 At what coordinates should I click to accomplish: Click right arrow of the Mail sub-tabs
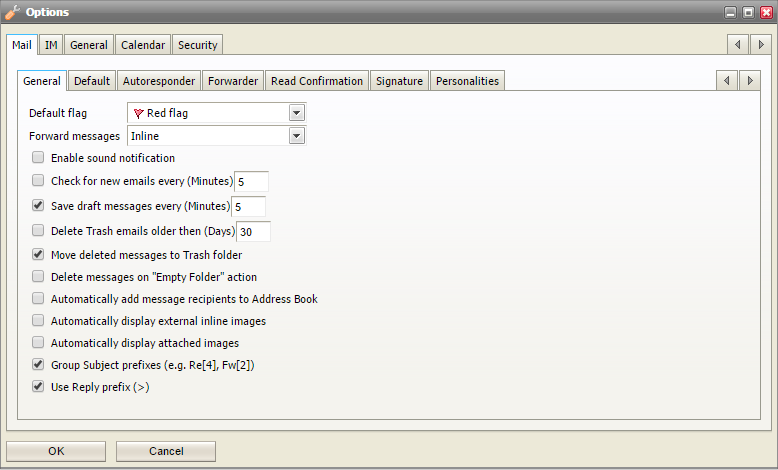click(750, 80)
